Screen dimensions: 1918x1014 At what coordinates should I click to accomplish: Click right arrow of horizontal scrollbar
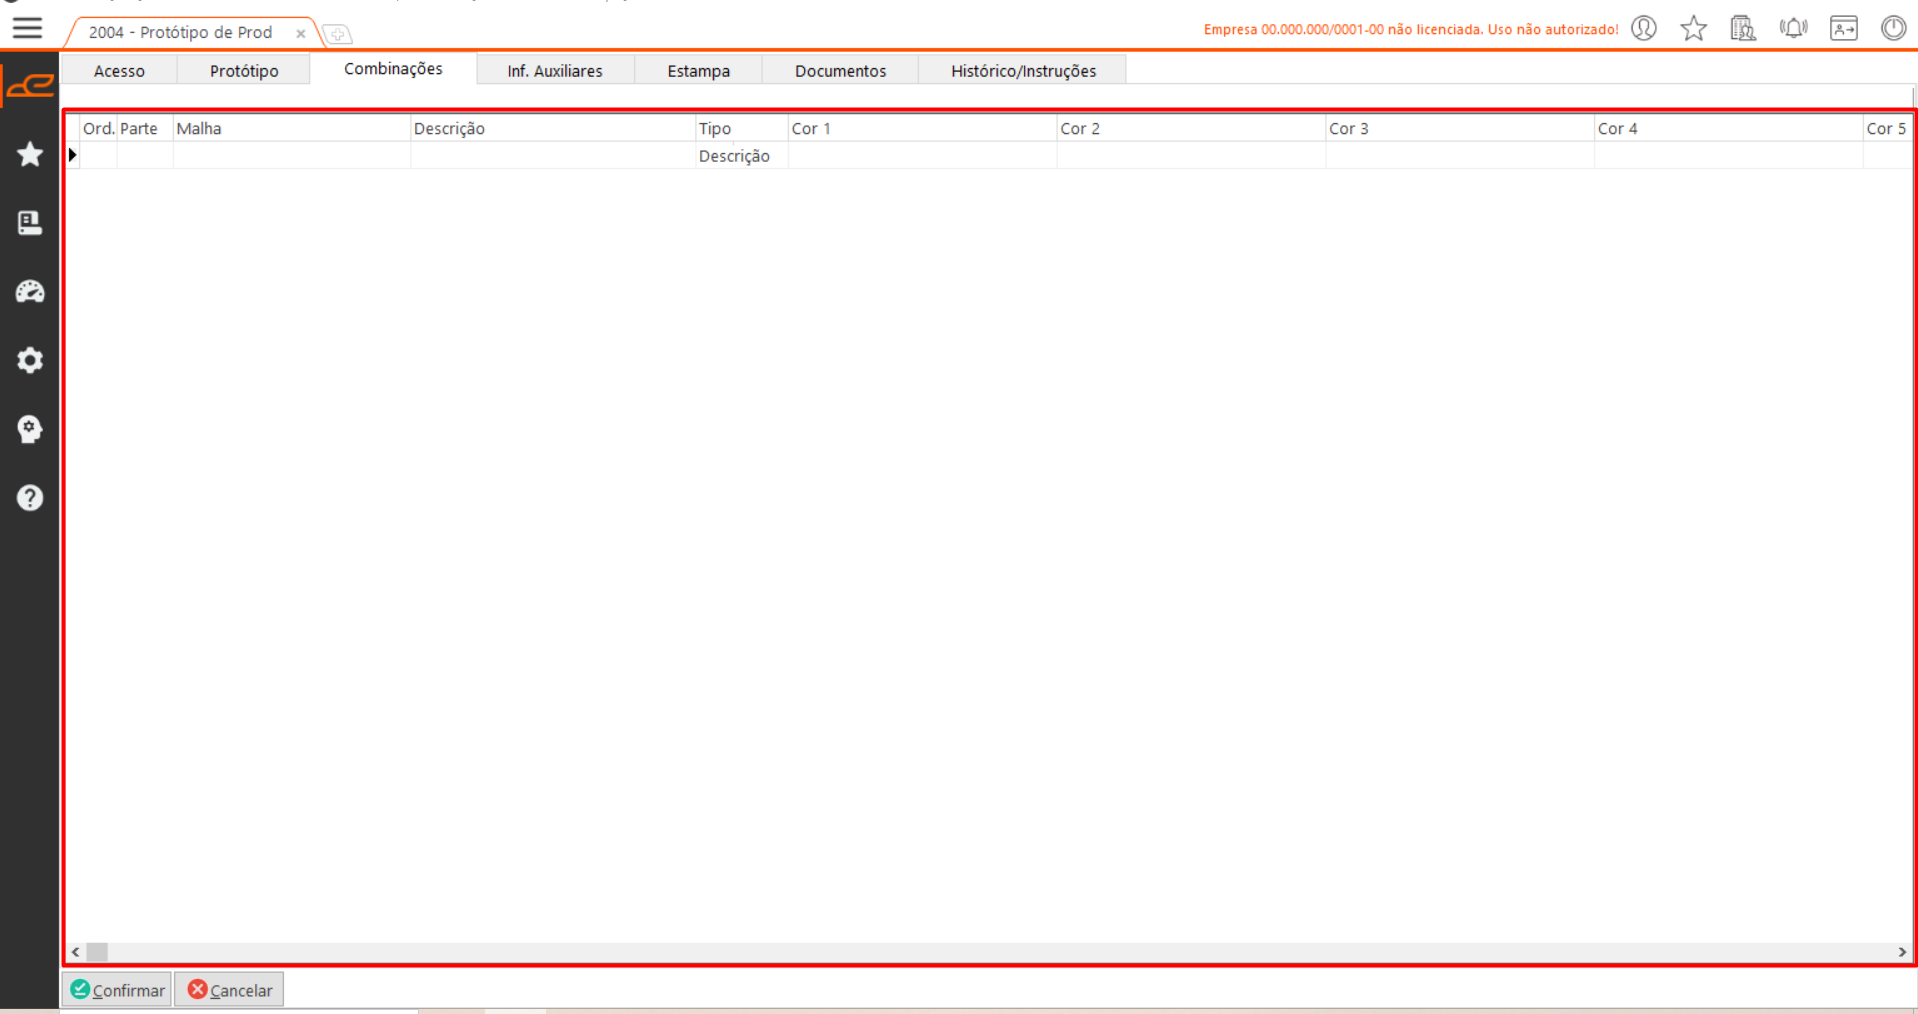pos(1901,952)
